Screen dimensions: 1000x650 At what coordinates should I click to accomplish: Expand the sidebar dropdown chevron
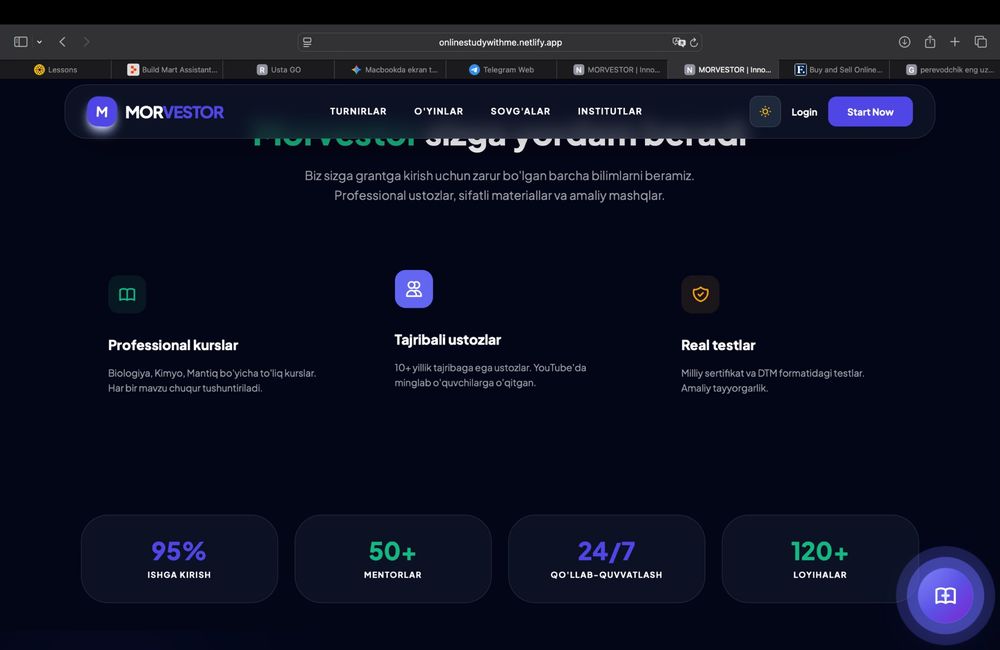pos(40,42)
